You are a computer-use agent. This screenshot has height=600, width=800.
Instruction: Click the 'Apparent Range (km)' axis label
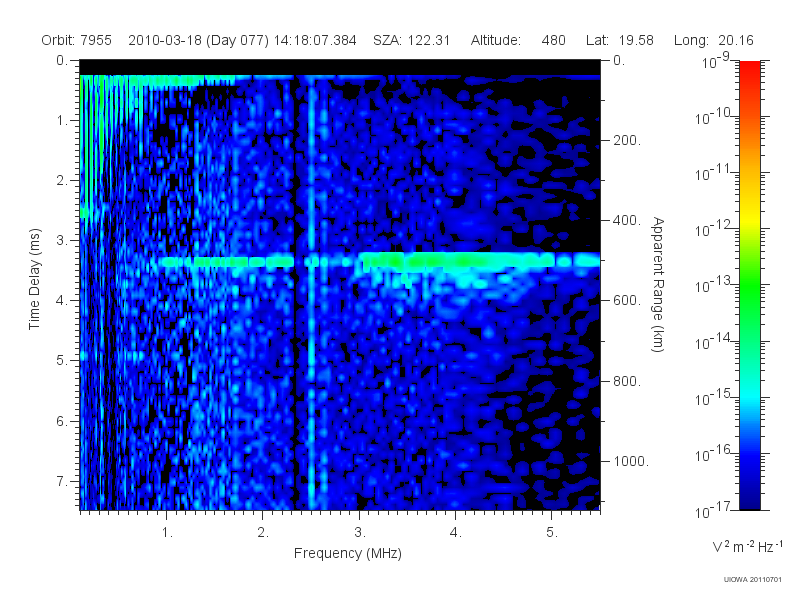point(658,285)
